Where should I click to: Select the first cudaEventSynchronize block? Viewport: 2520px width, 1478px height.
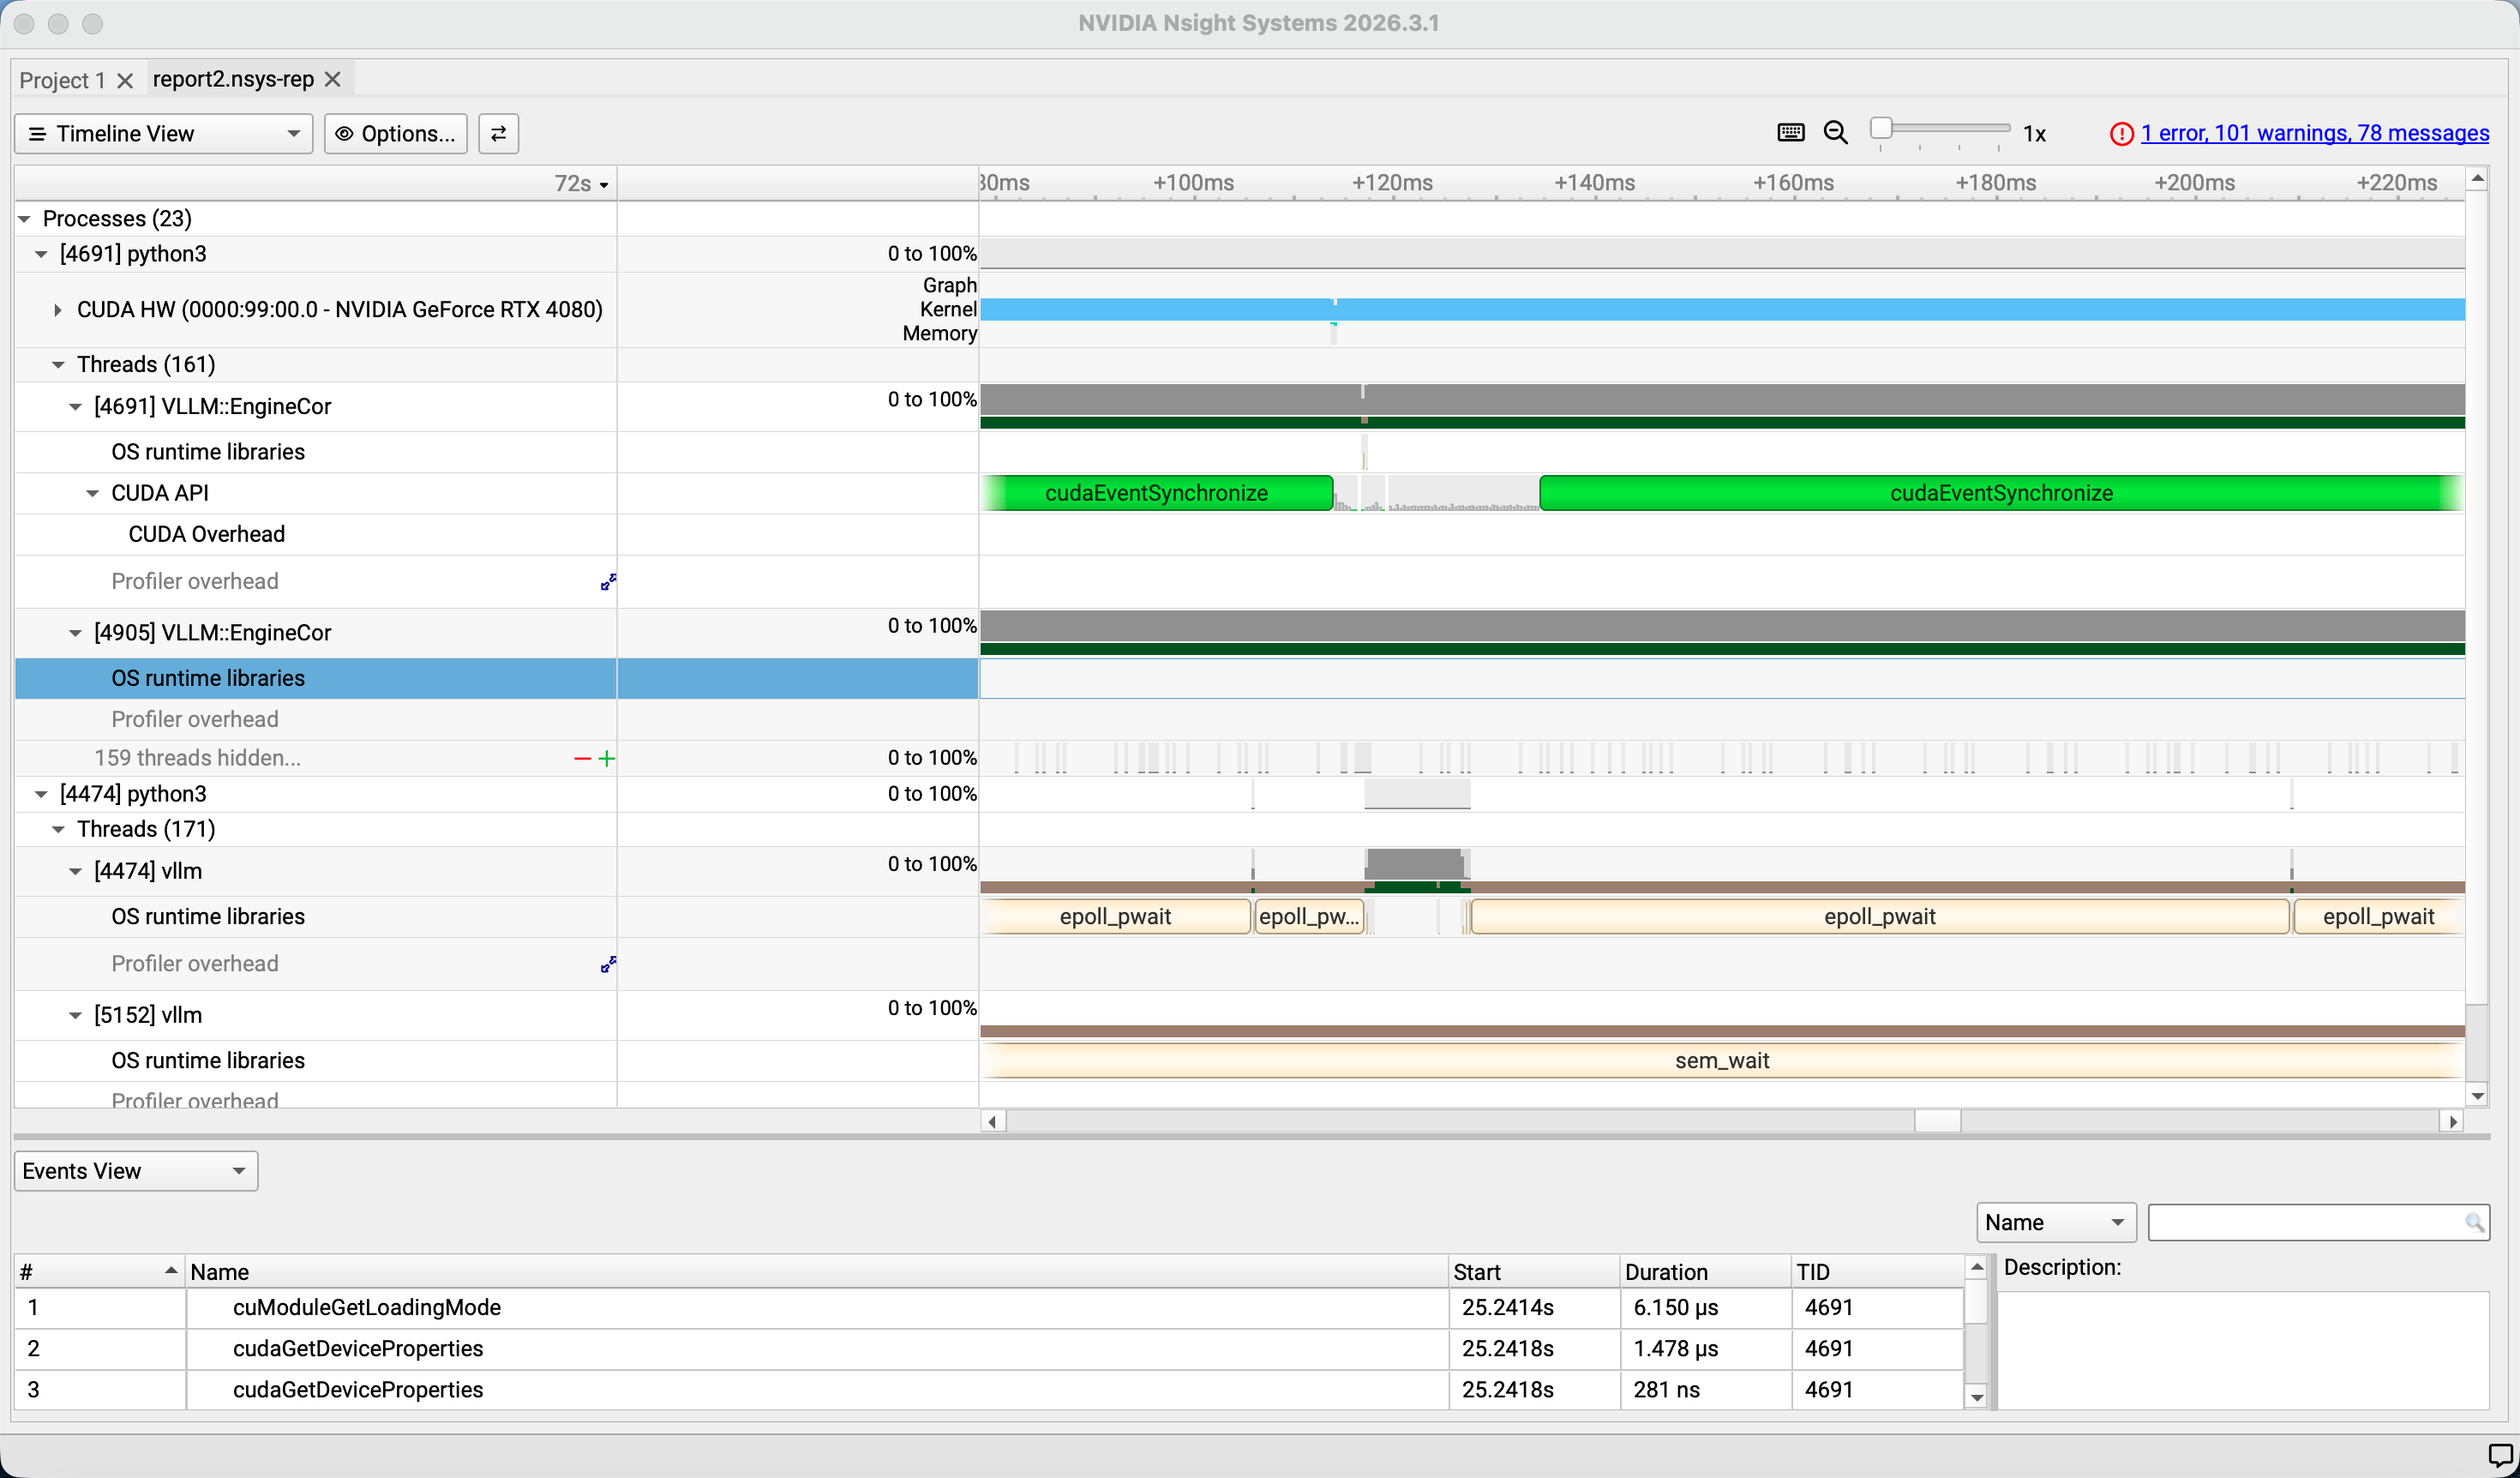coord(1156,493)
